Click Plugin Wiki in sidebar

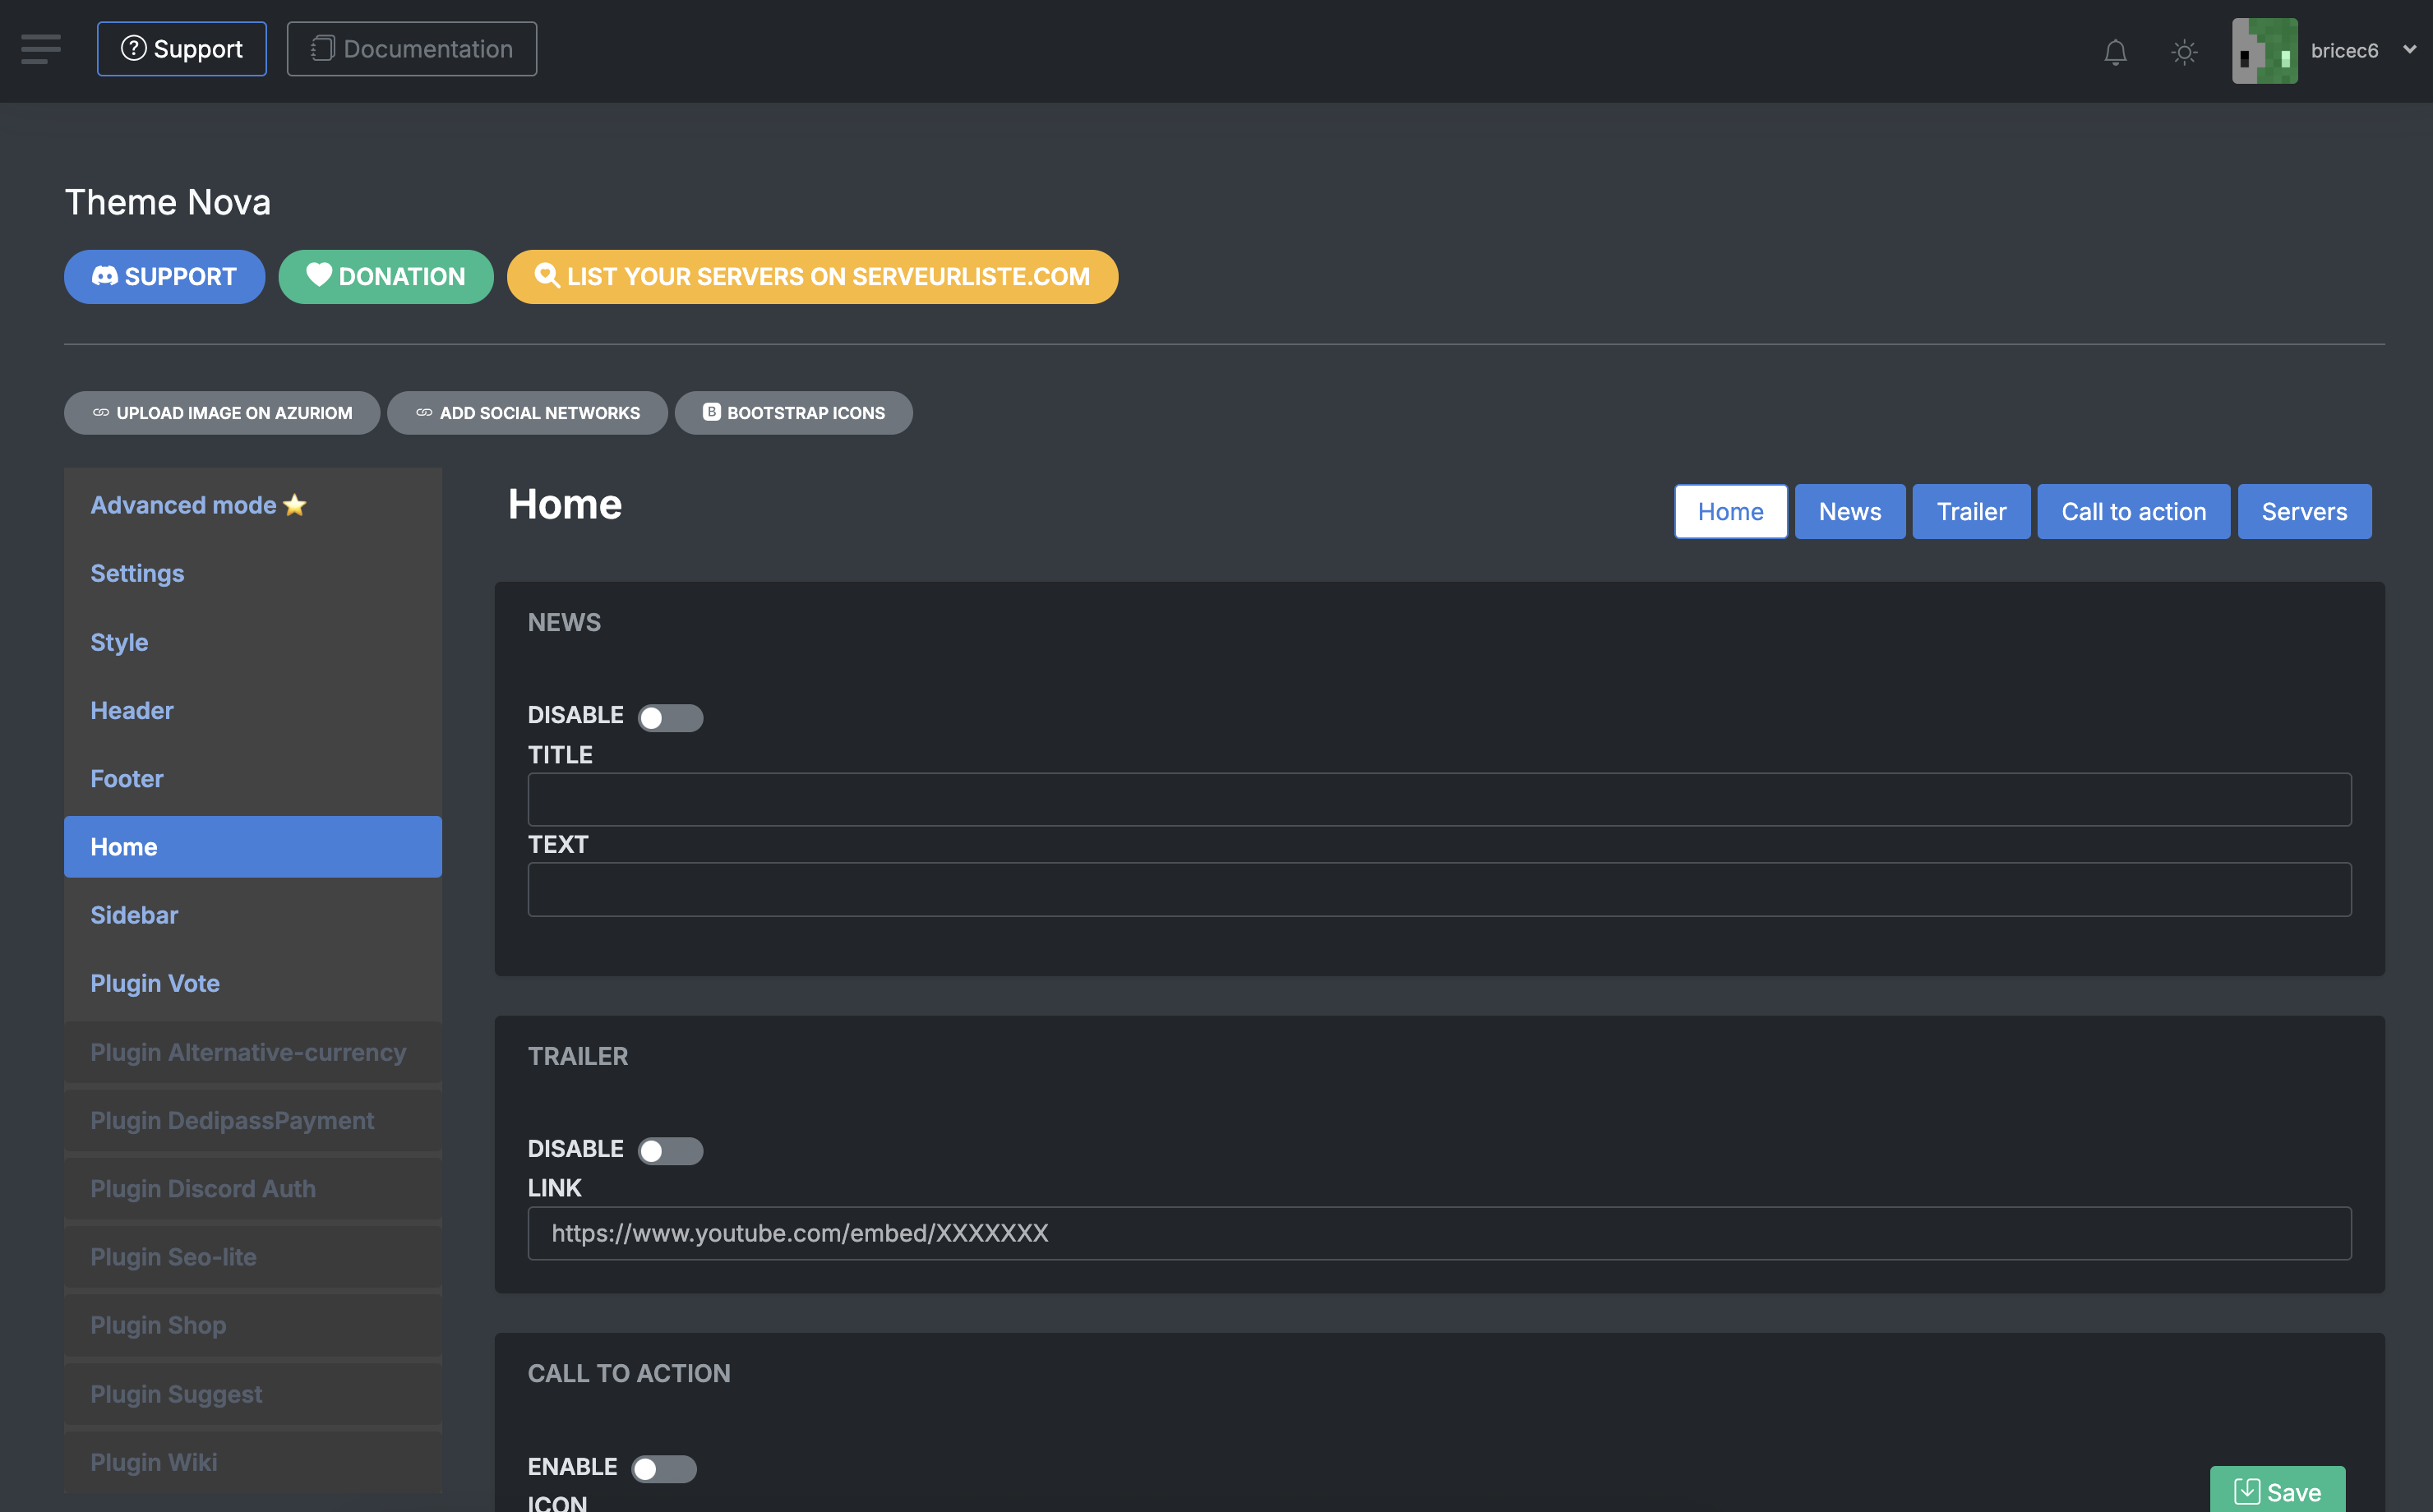(x=253, y=1462)
